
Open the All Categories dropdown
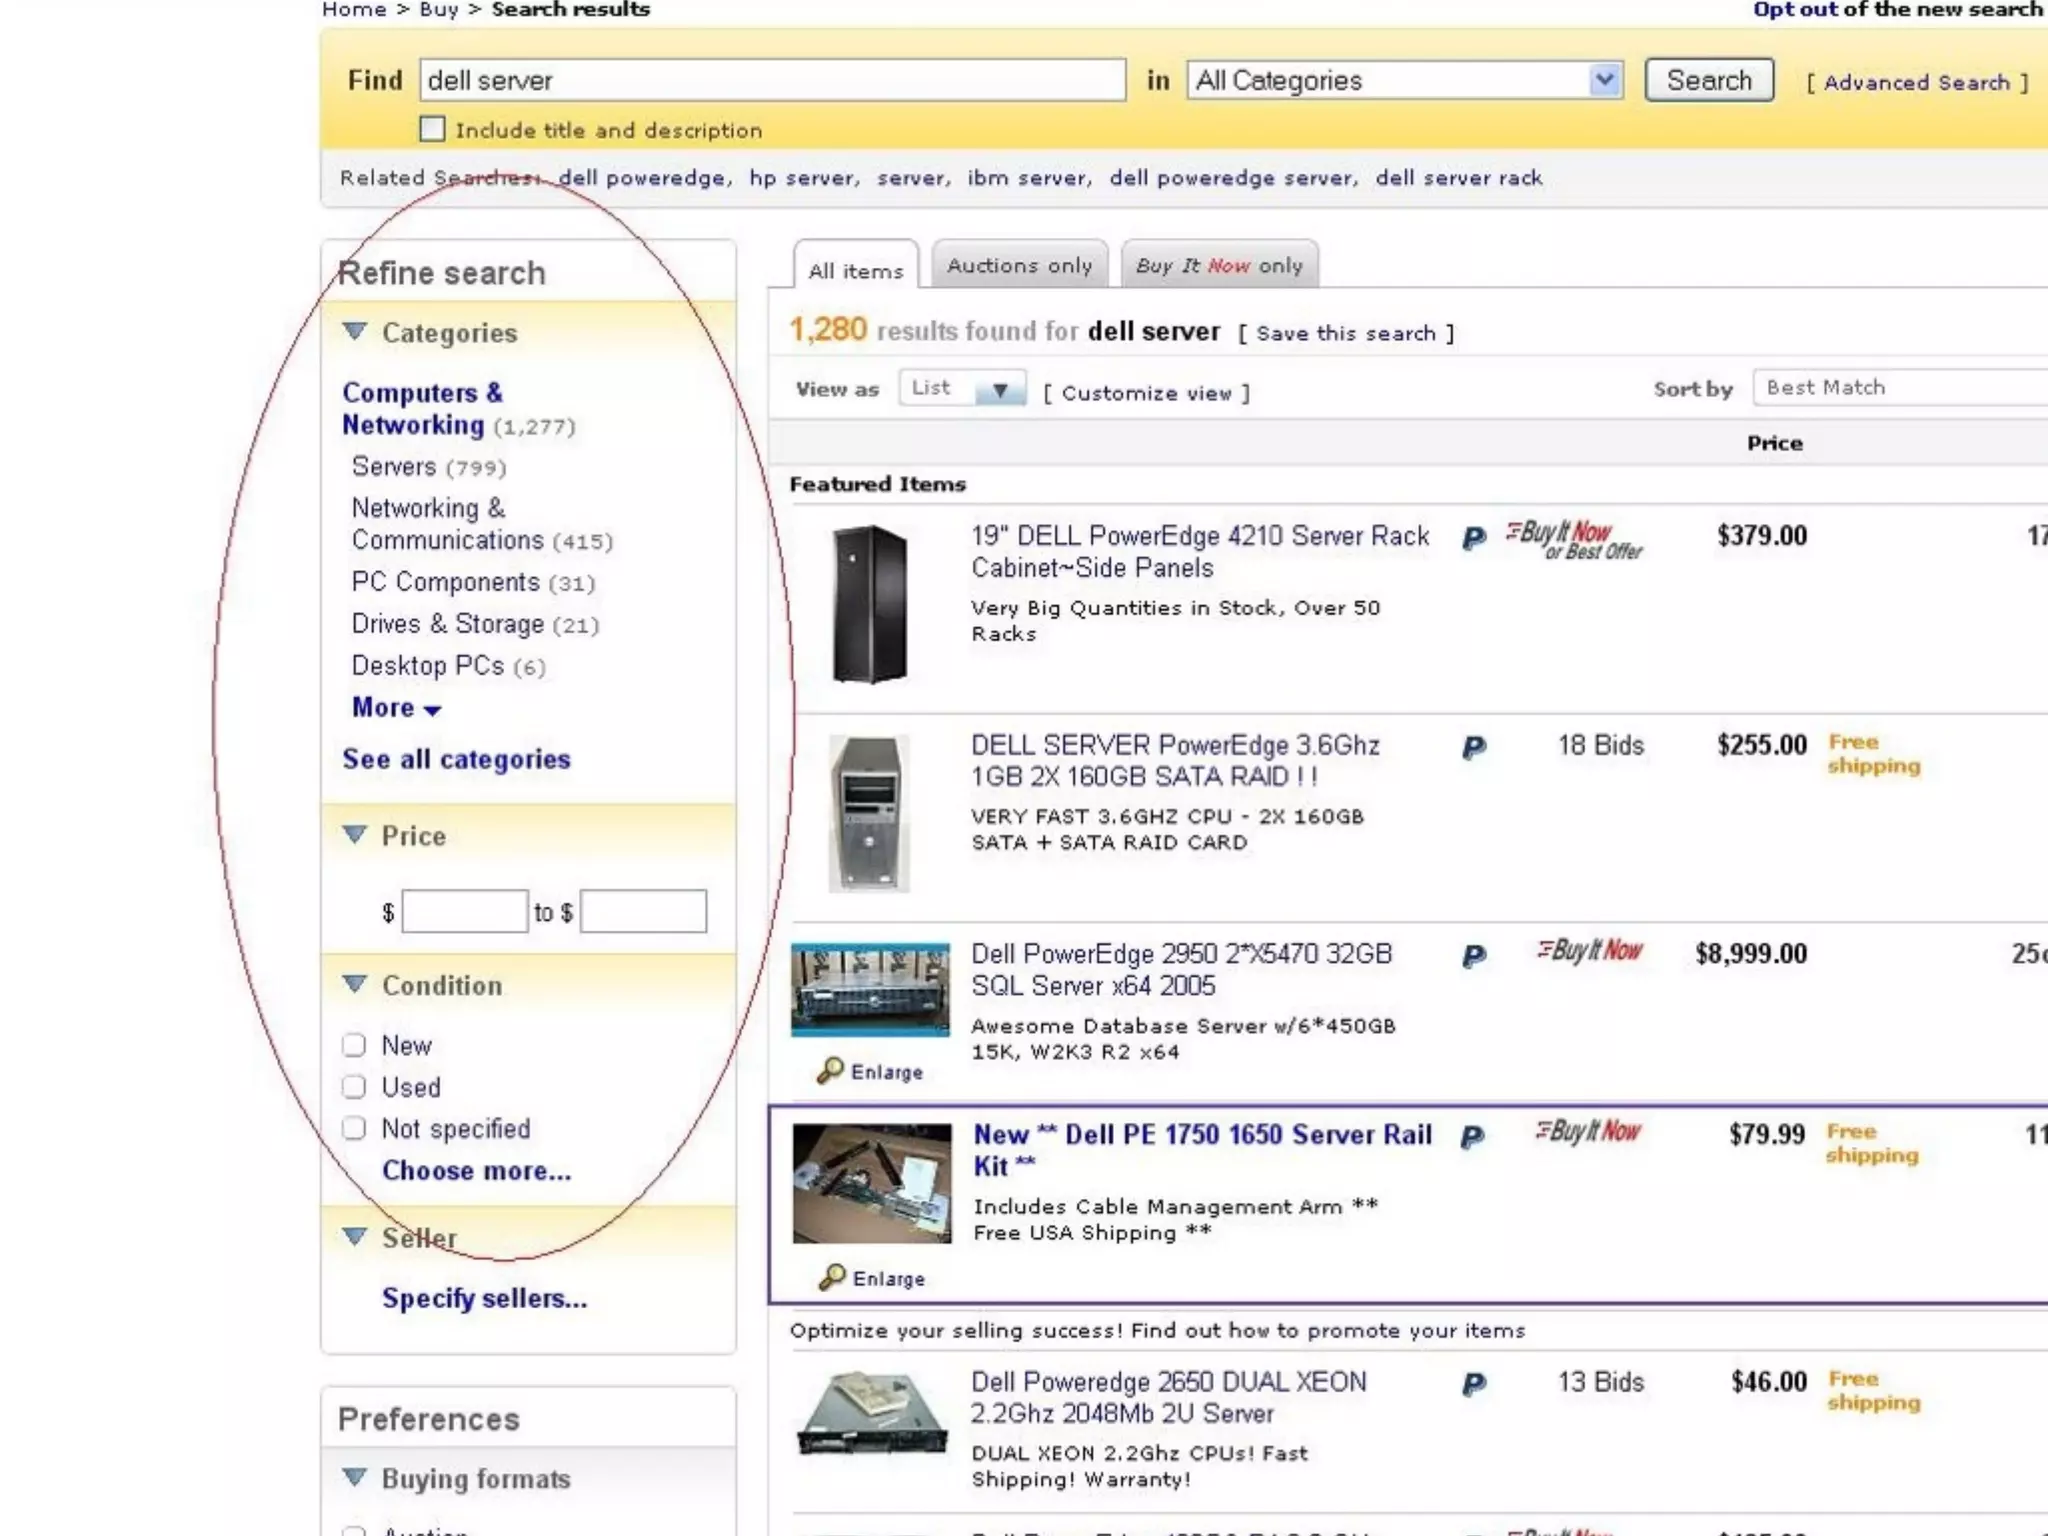[x=1604, y=80]
